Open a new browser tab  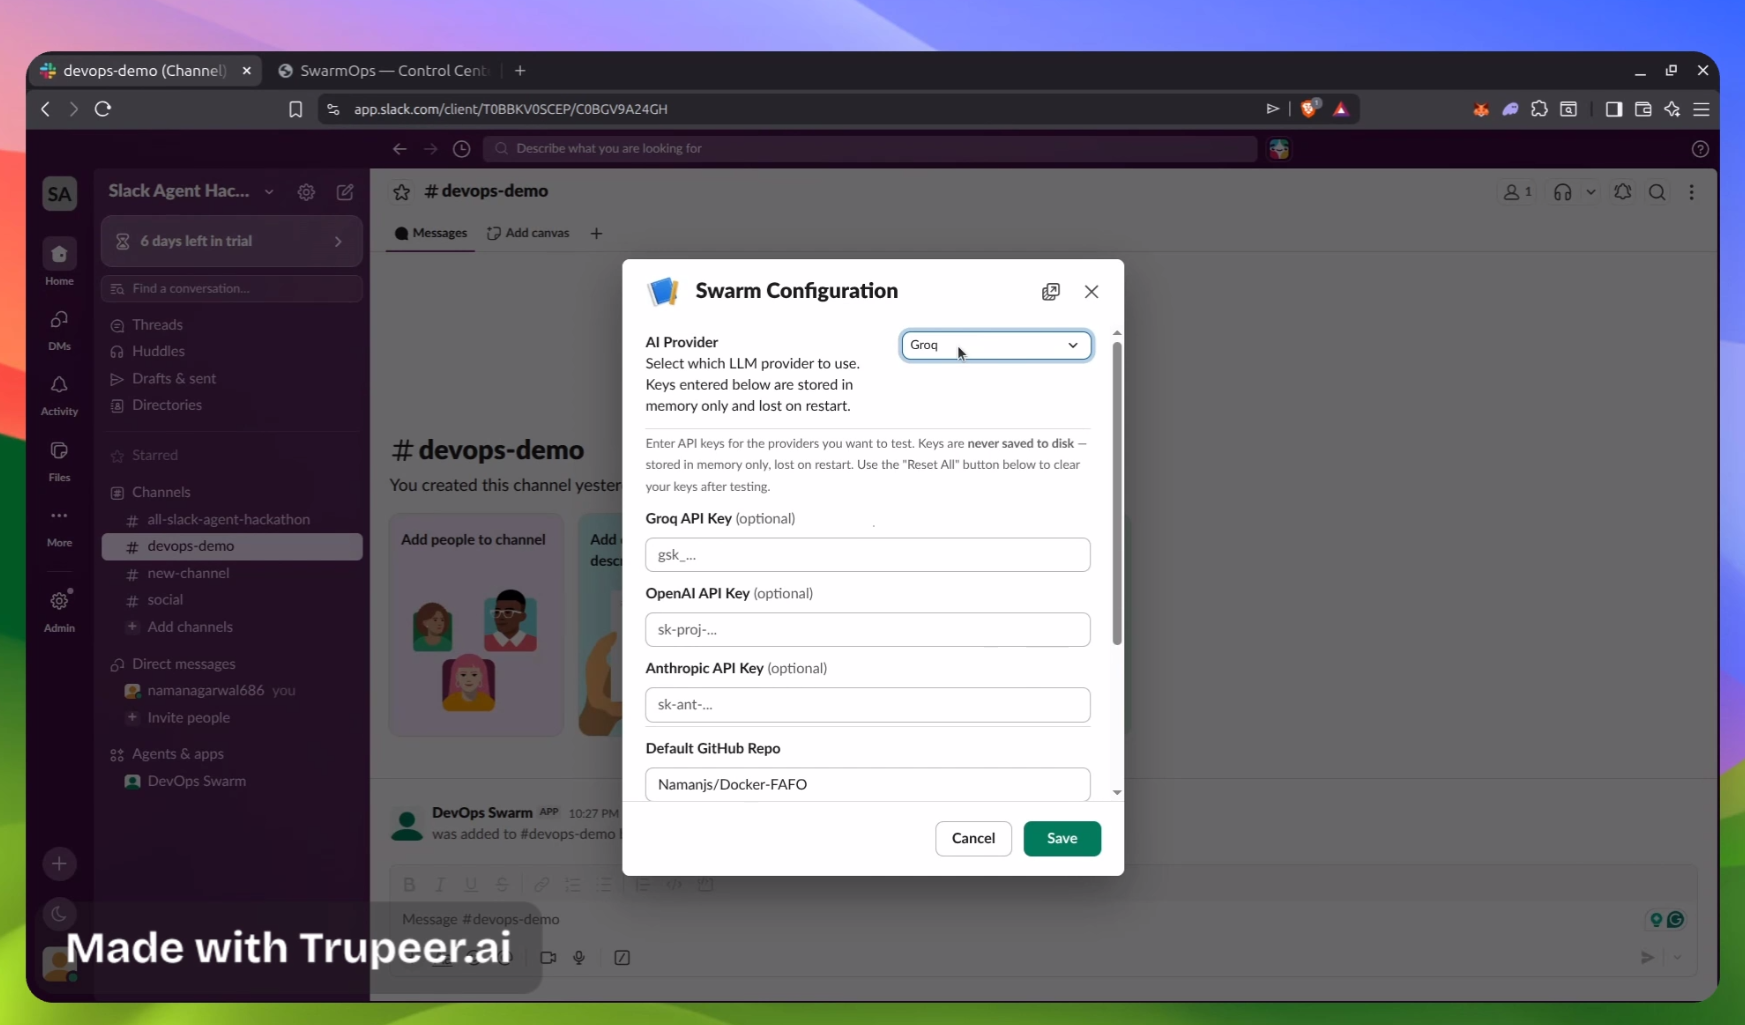(520, 71)
